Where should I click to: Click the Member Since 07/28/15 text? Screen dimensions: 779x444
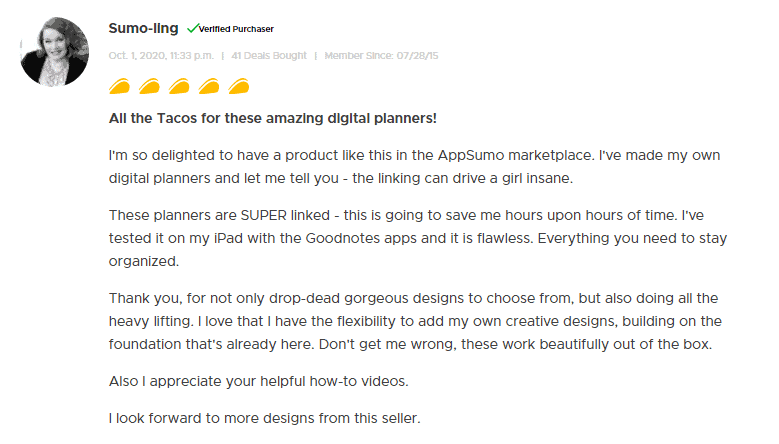(x=382, y=56)
